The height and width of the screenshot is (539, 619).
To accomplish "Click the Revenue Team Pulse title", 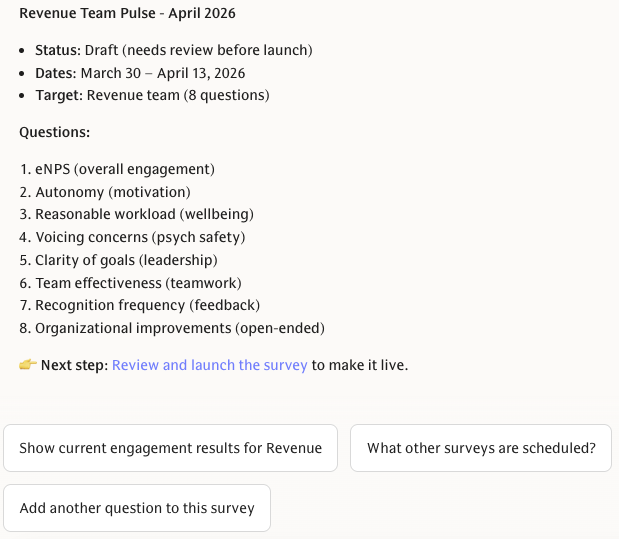I will click(127, 14).
